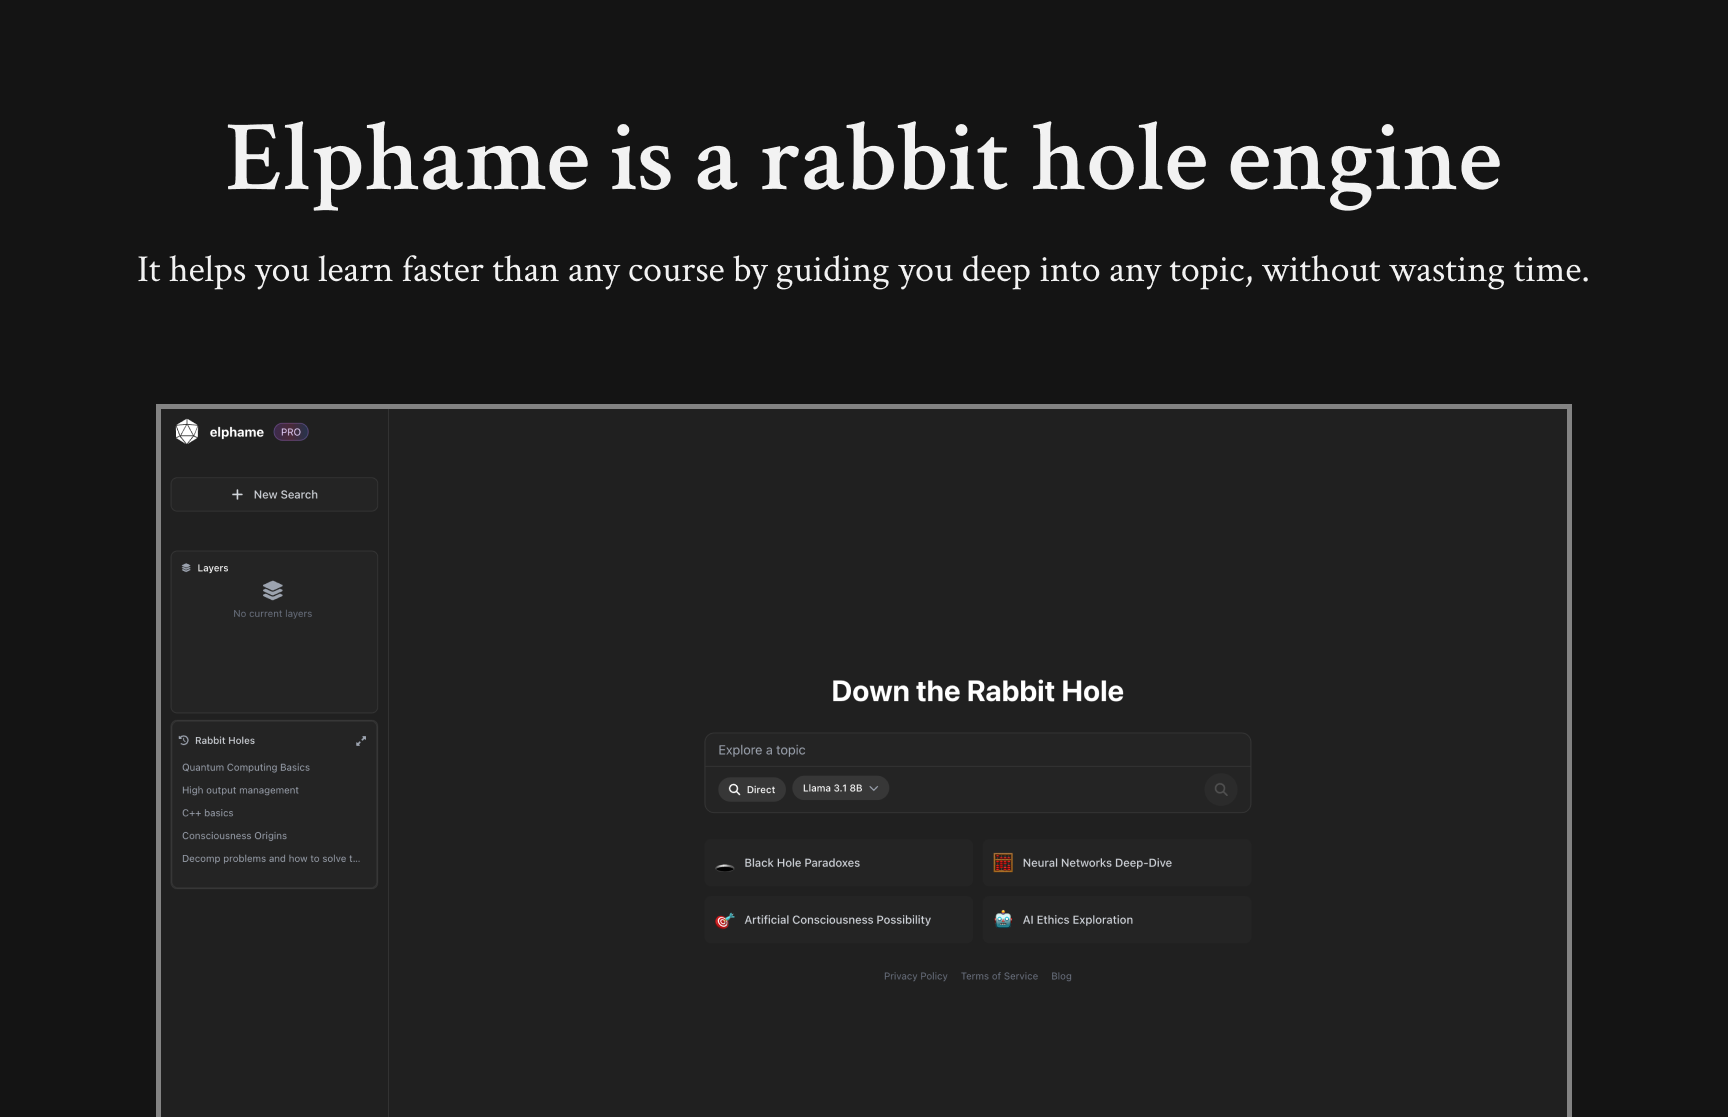The width and height of the screenshot is (1728, 1117).
Task: Click the PRO badge
Action: pos(291,432)
